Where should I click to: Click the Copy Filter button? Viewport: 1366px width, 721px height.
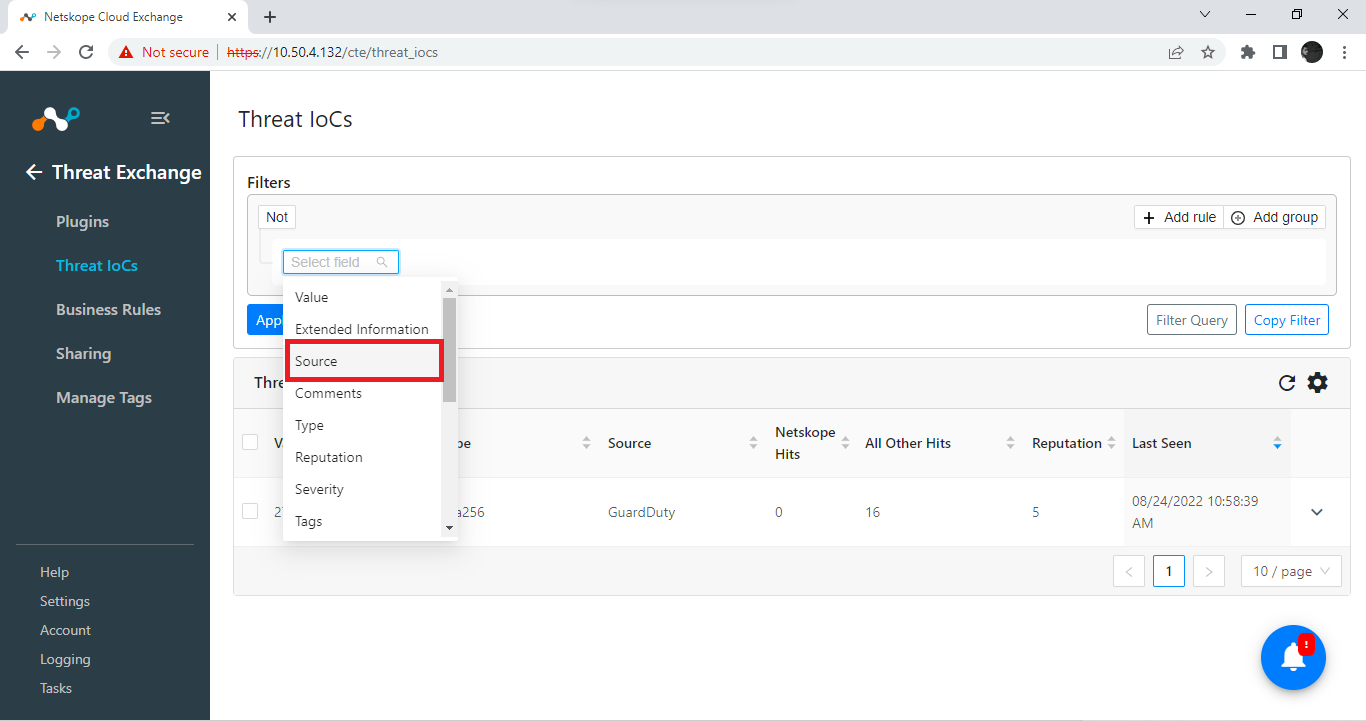pyautogui.click(x=1287, y=320)
